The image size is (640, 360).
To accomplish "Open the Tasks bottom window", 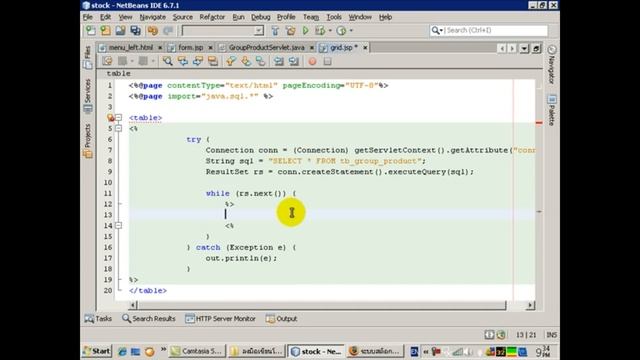I will point(98,319).
